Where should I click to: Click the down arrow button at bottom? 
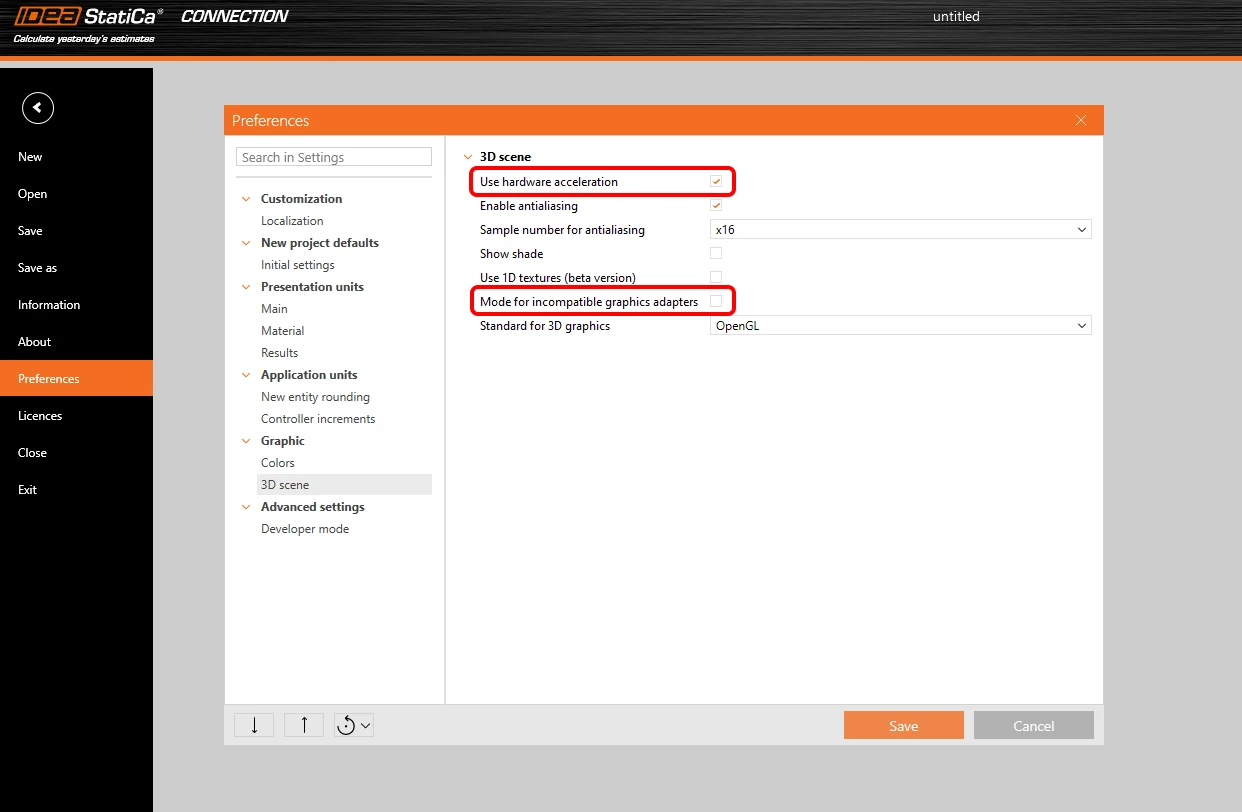coord(254,725)
